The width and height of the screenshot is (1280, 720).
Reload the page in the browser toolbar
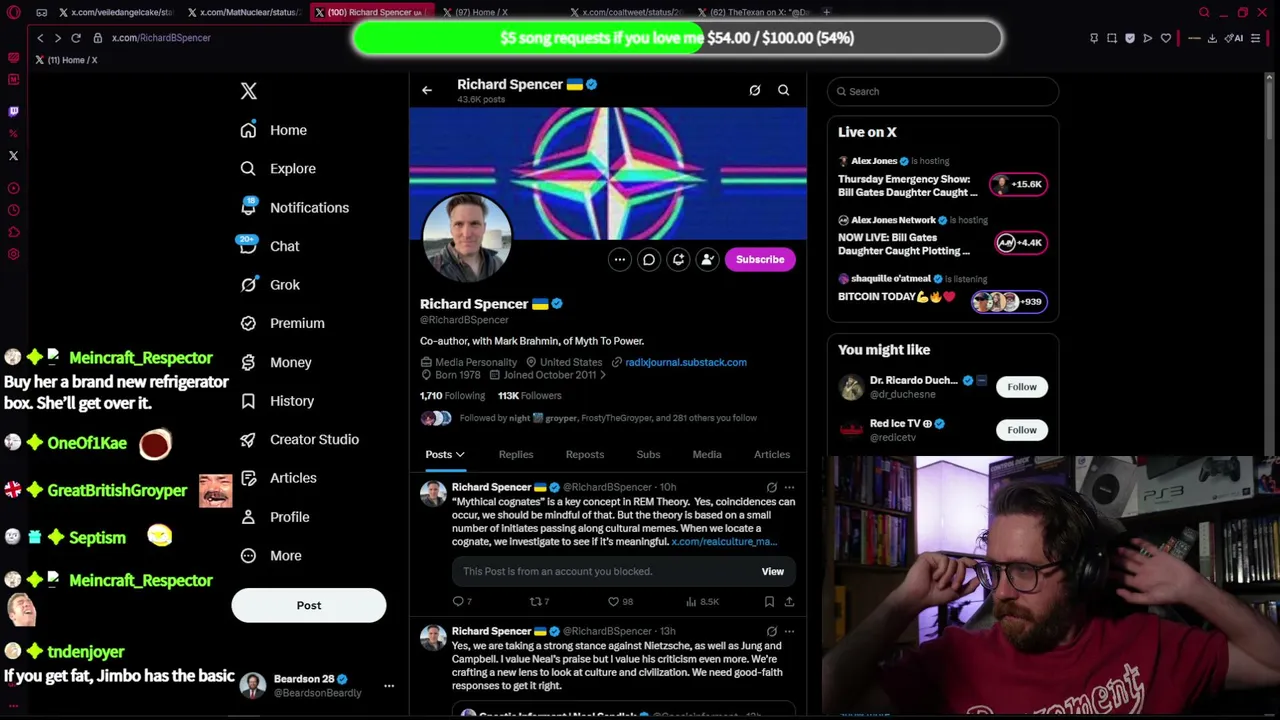[x=75, y=38]
